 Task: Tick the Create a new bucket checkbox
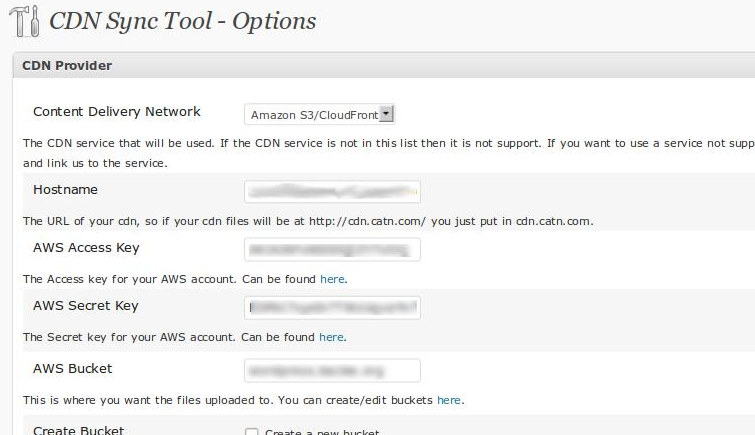251,432
